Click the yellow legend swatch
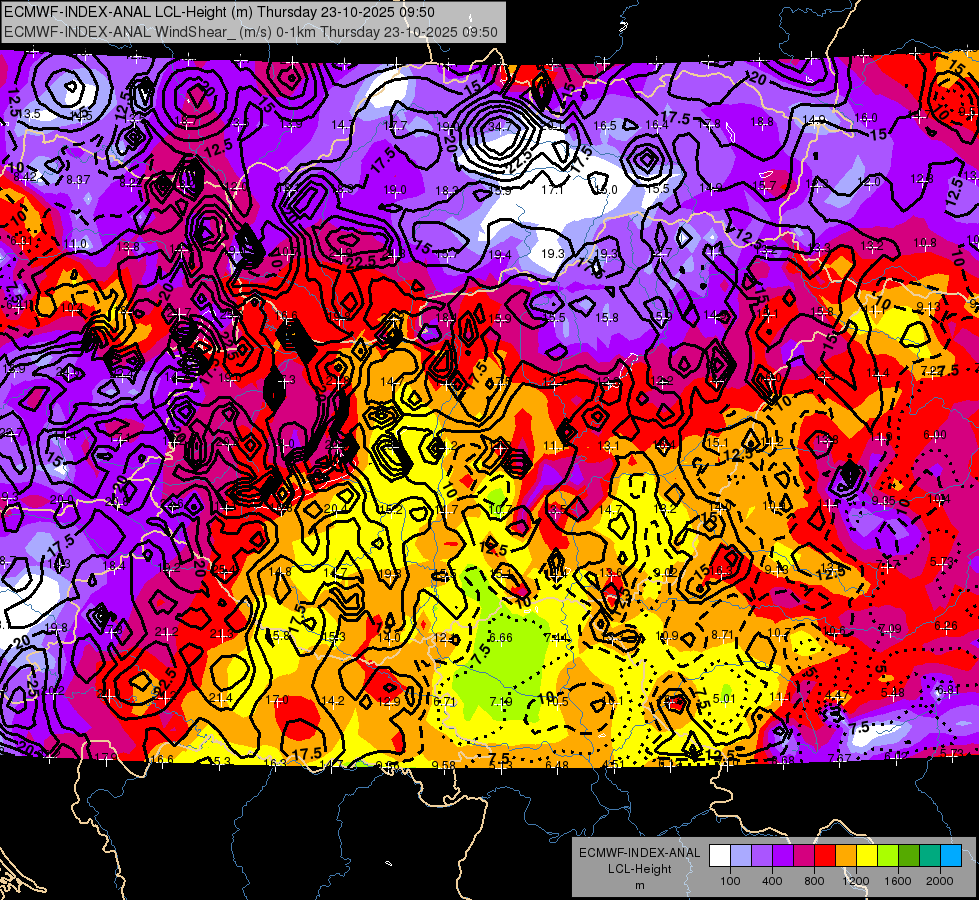Screen dimensions: 979x900 [867, 856]
